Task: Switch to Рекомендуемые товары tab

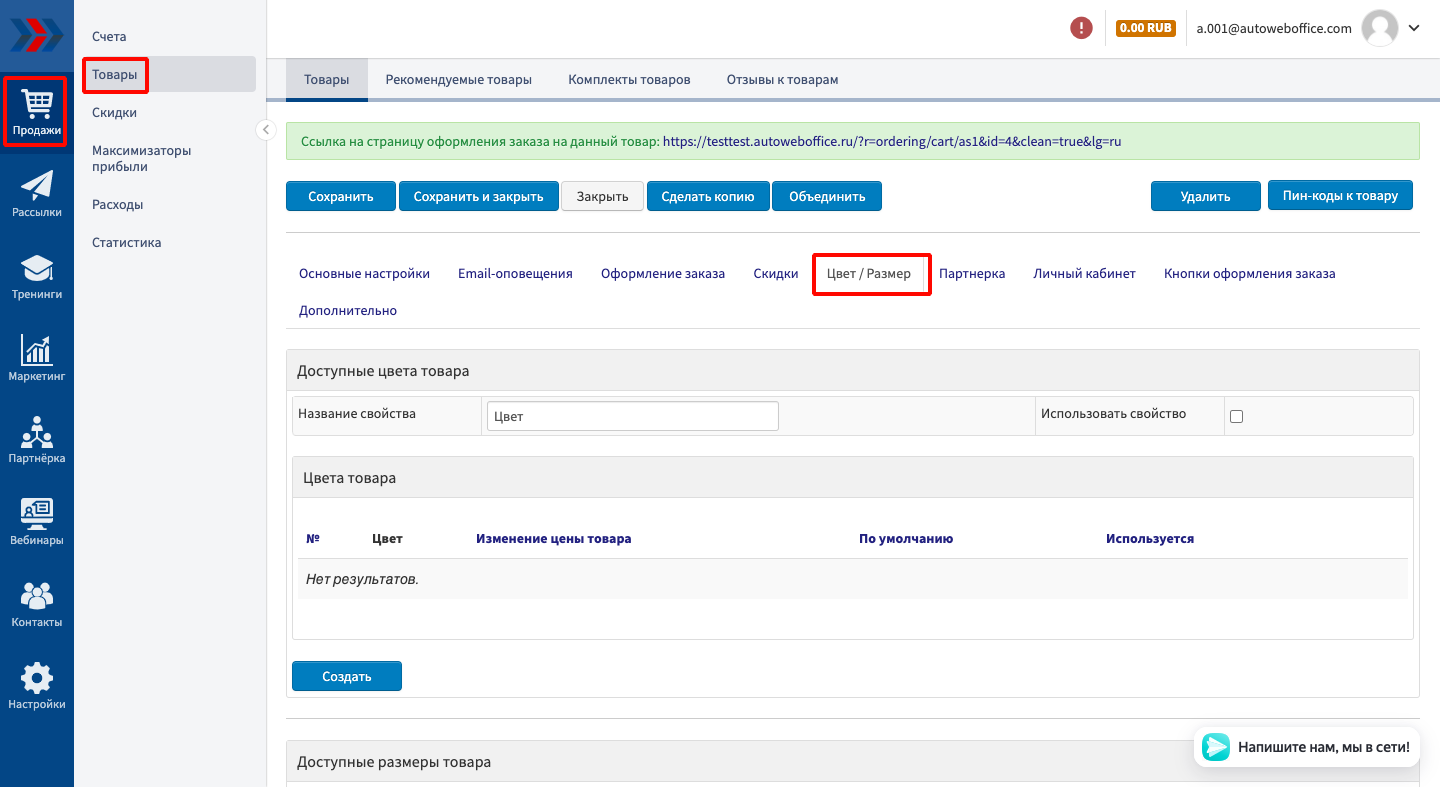Action: click(458, 79)
